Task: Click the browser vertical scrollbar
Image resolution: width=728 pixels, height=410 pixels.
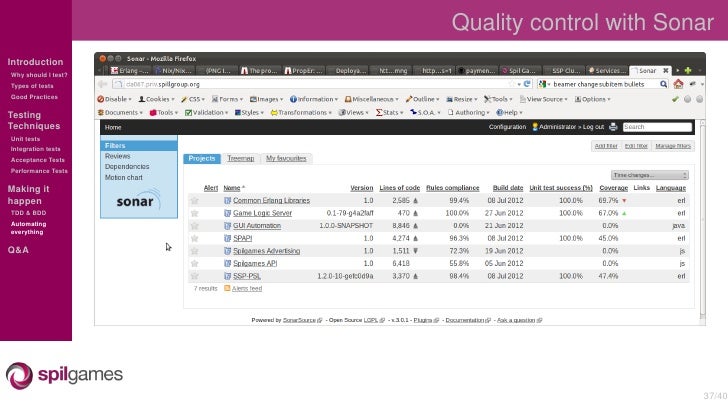Action: (702, 221)
